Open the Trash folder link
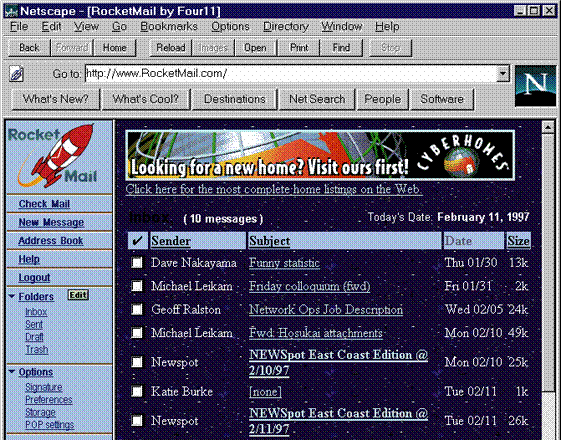The image size is (561, 440). click(36, 349)
